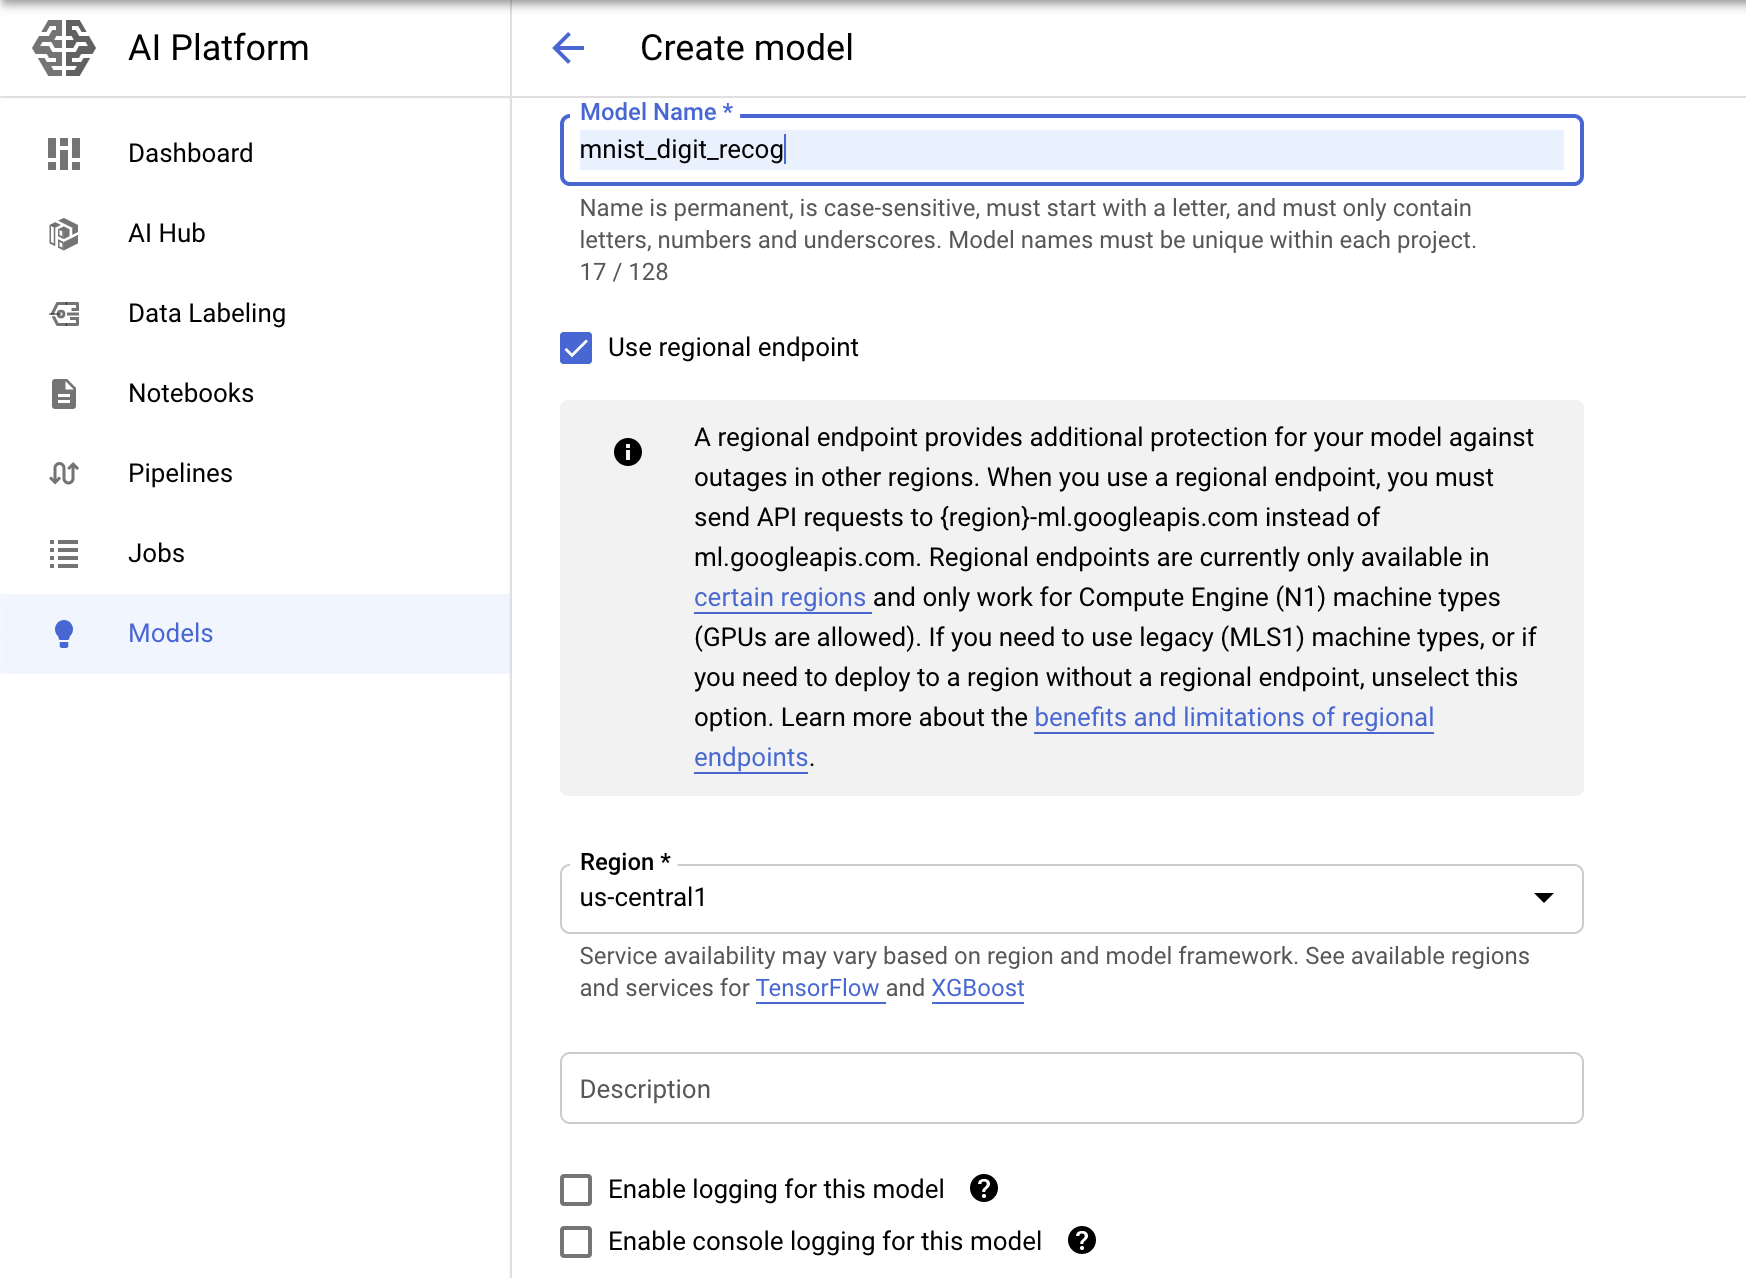The height and width of the screenshot is (1278, 1746).
Task: Open the certain regions link
Action: click(x=780, y=597)
